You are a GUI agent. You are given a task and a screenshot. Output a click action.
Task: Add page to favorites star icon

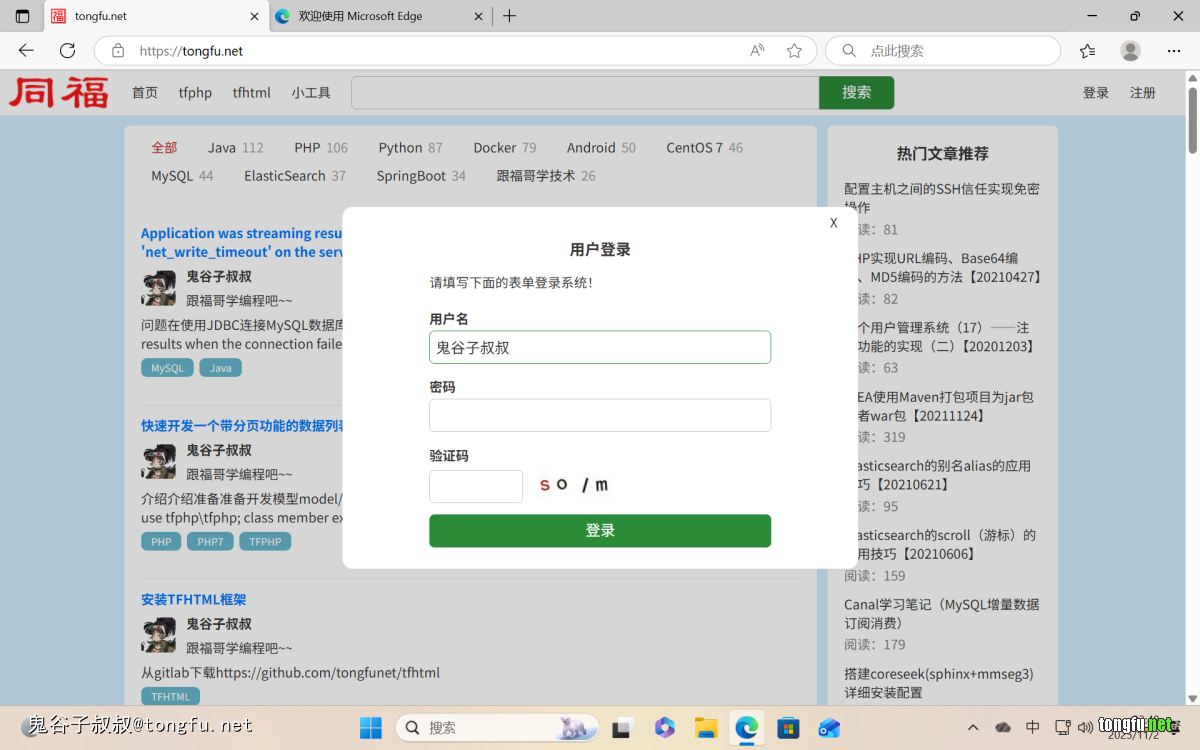[794, 51]
